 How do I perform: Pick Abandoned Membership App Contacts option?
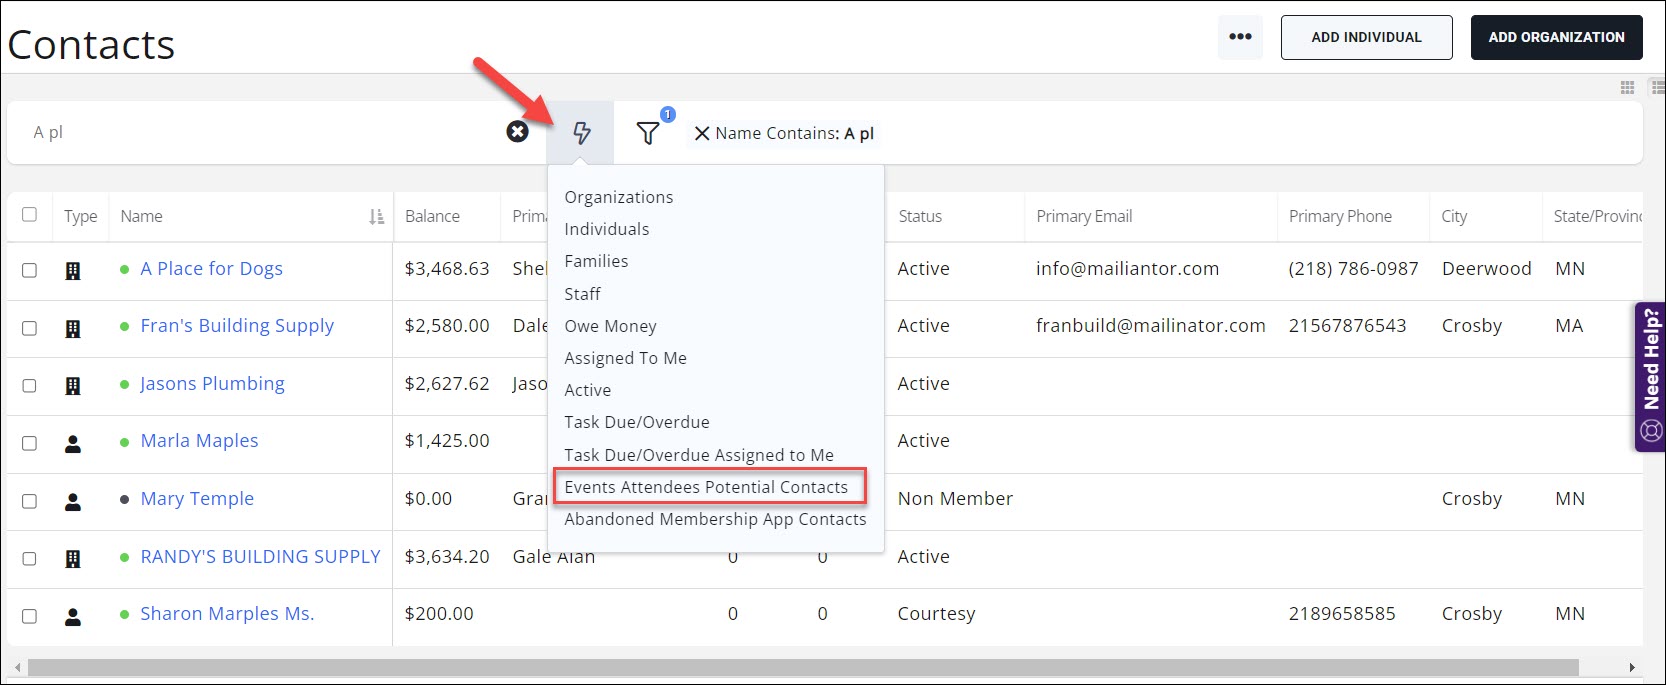715,519
